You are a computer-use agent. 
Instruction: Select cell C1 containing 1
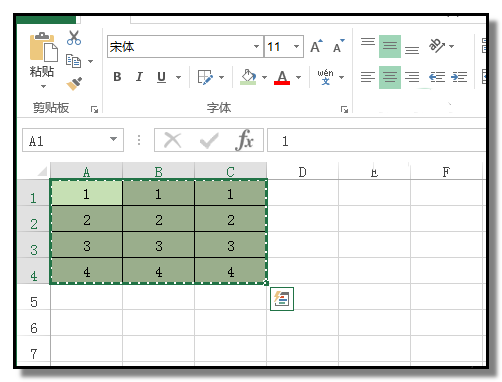point(230,193)
